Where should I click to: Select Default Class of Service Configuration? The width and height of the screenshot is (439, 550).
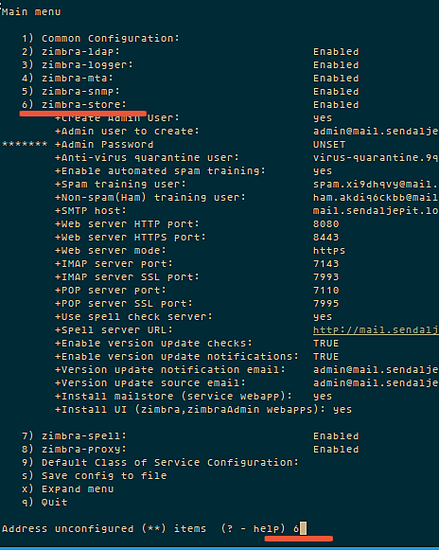pos(160,463)
